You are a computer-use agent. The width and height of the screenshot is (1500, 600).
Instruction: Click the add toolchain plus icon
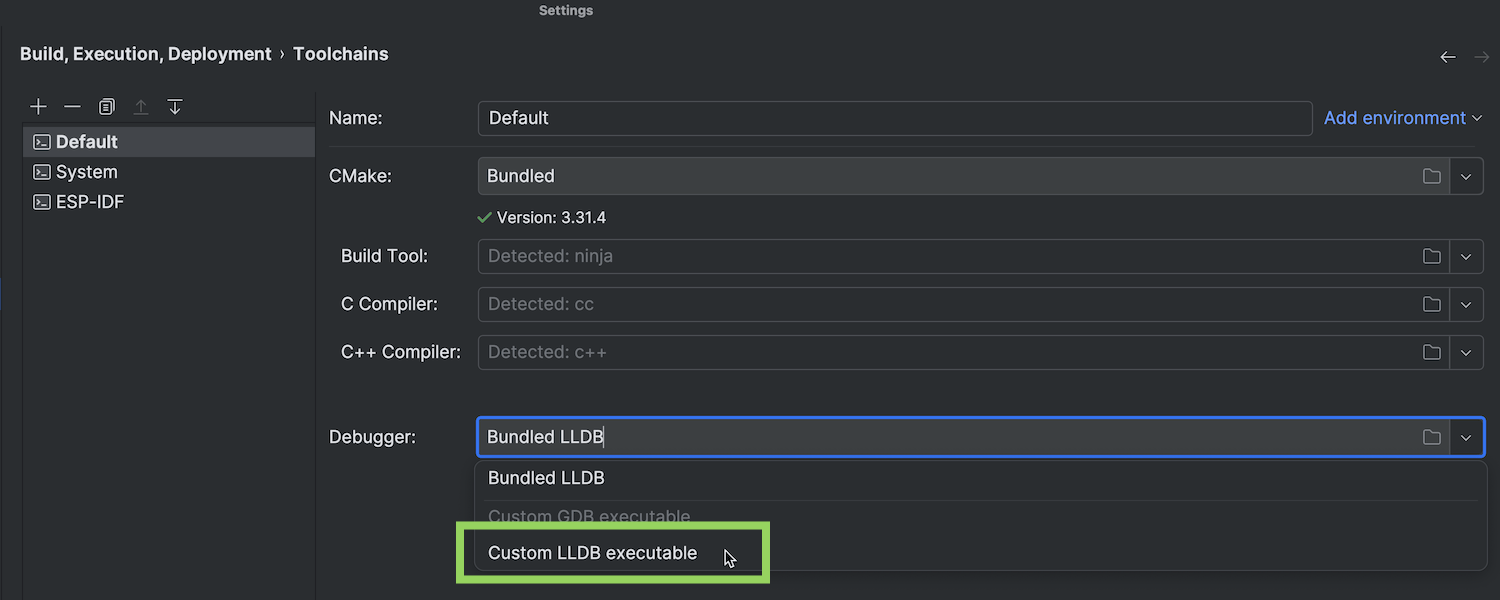(39, 107)
